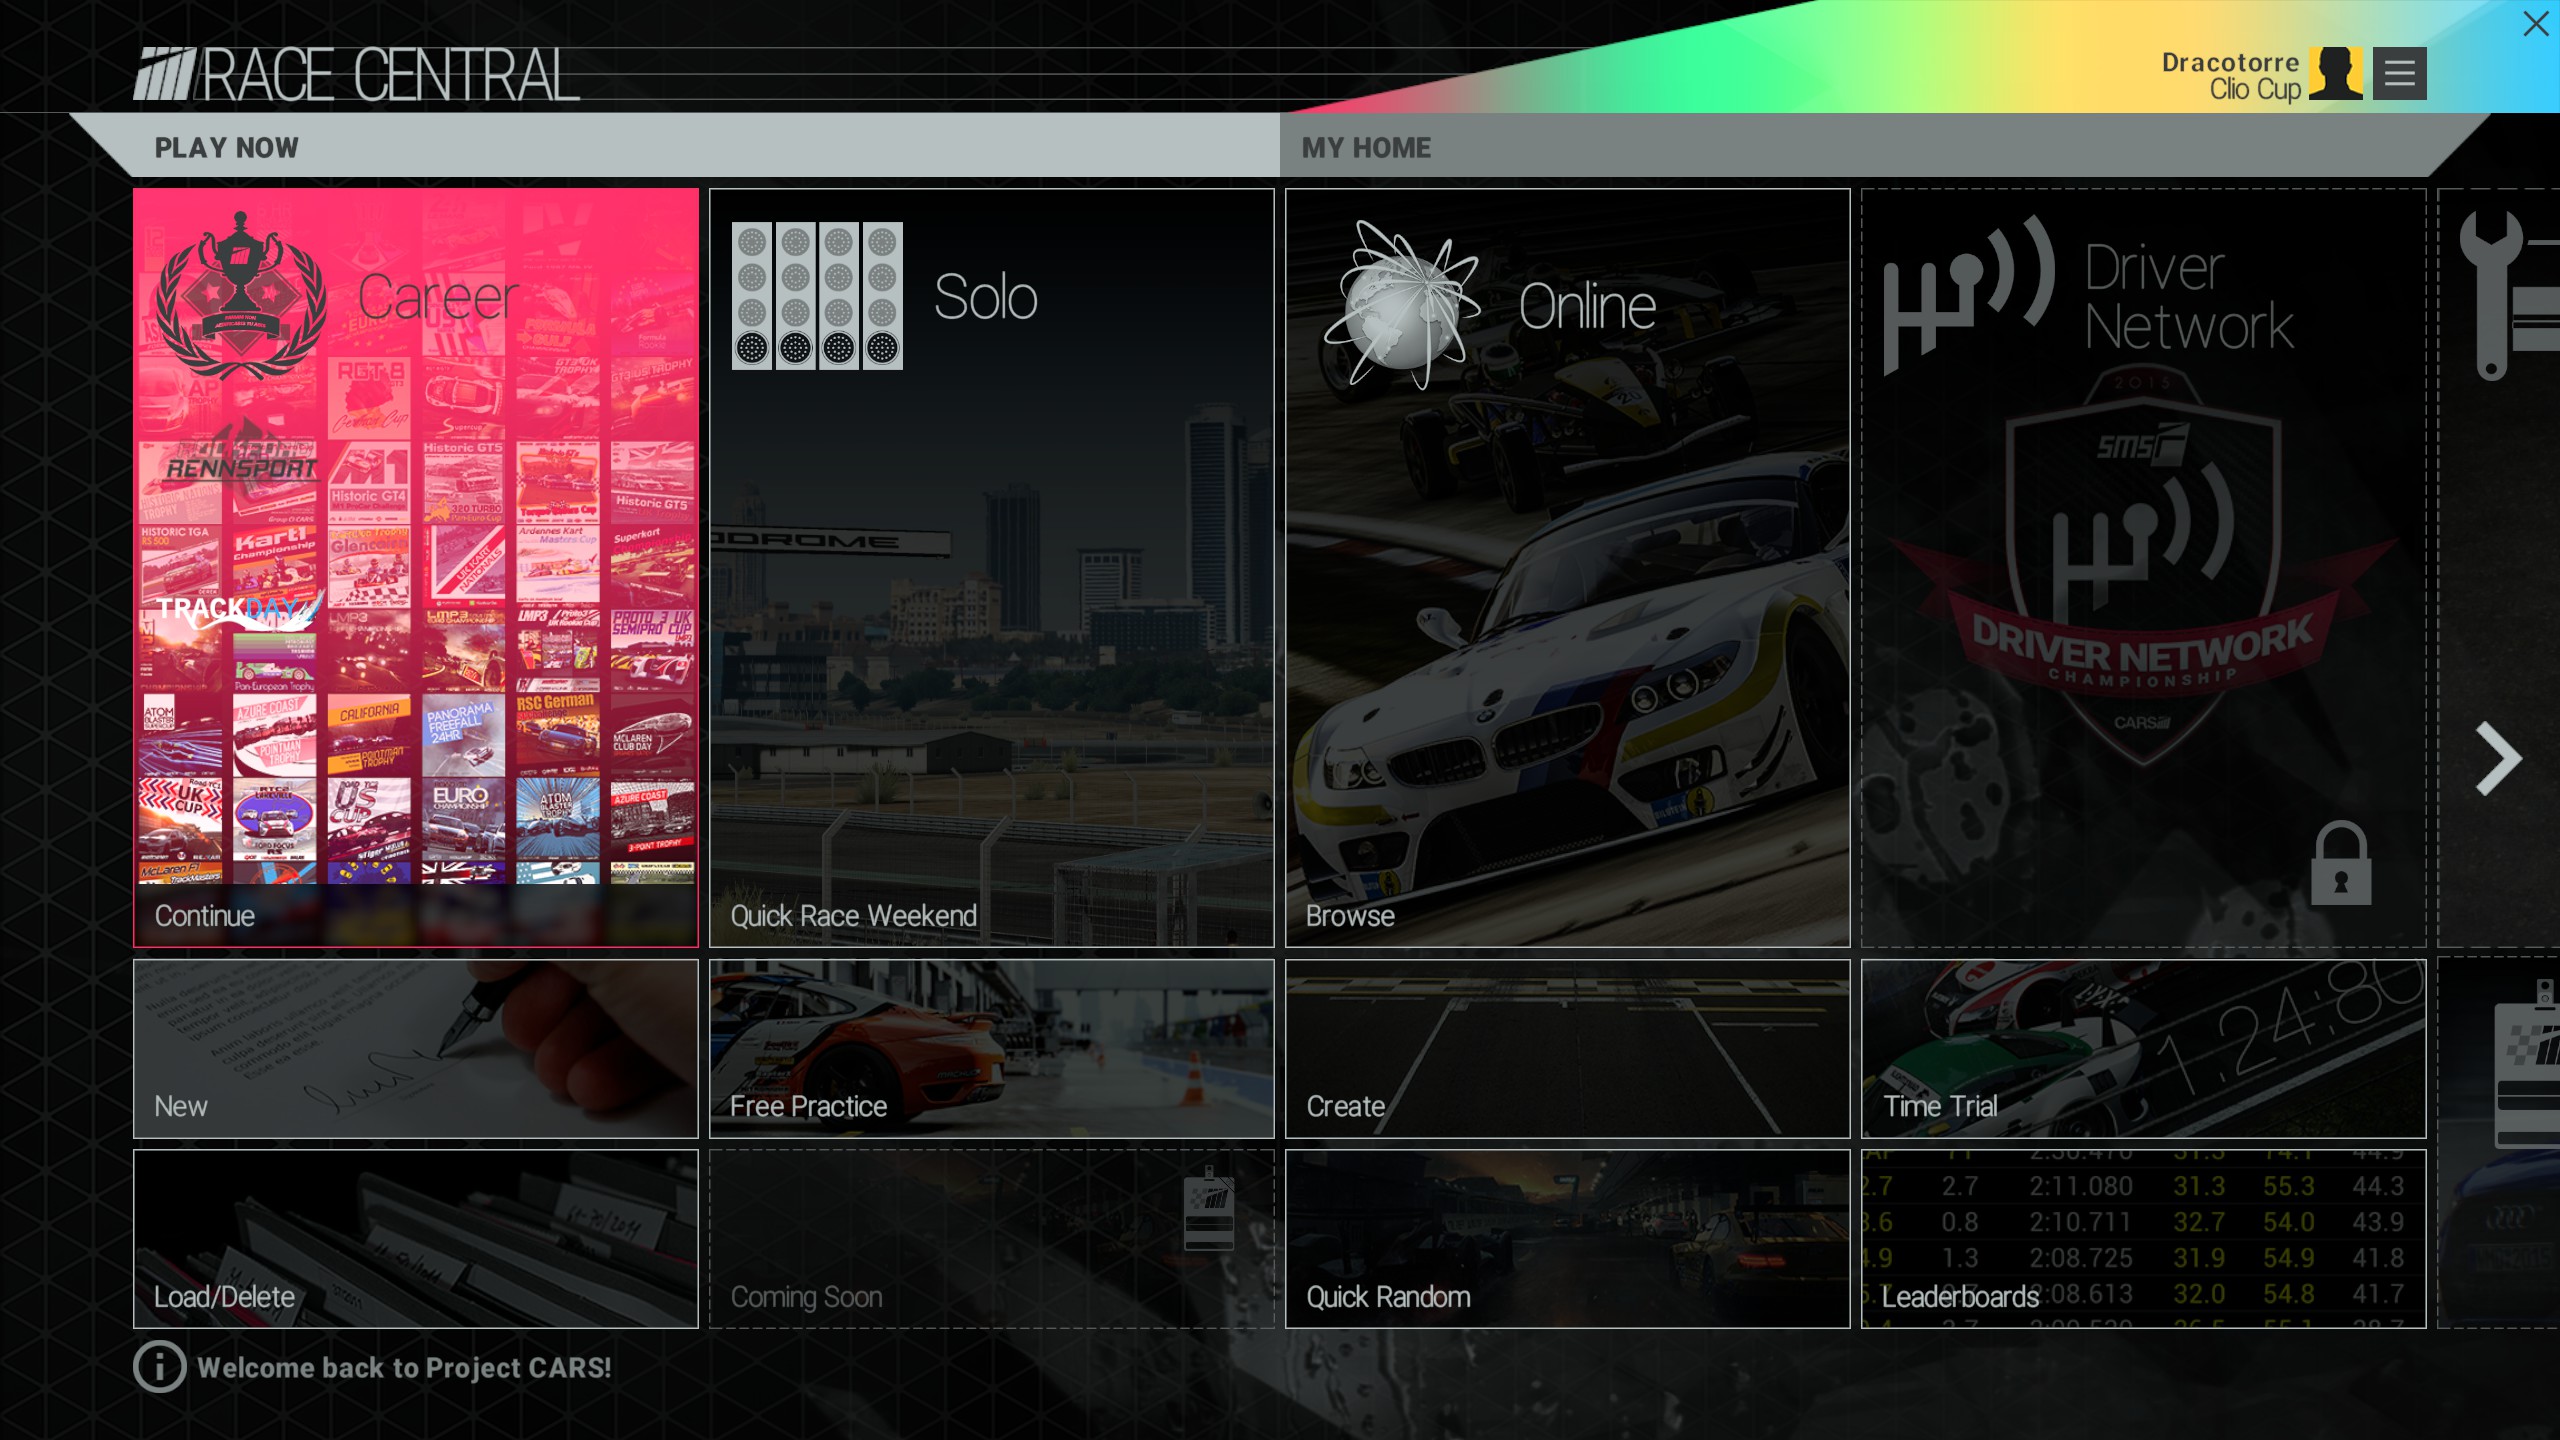Click the Online globe icon

click(1401, 304)
